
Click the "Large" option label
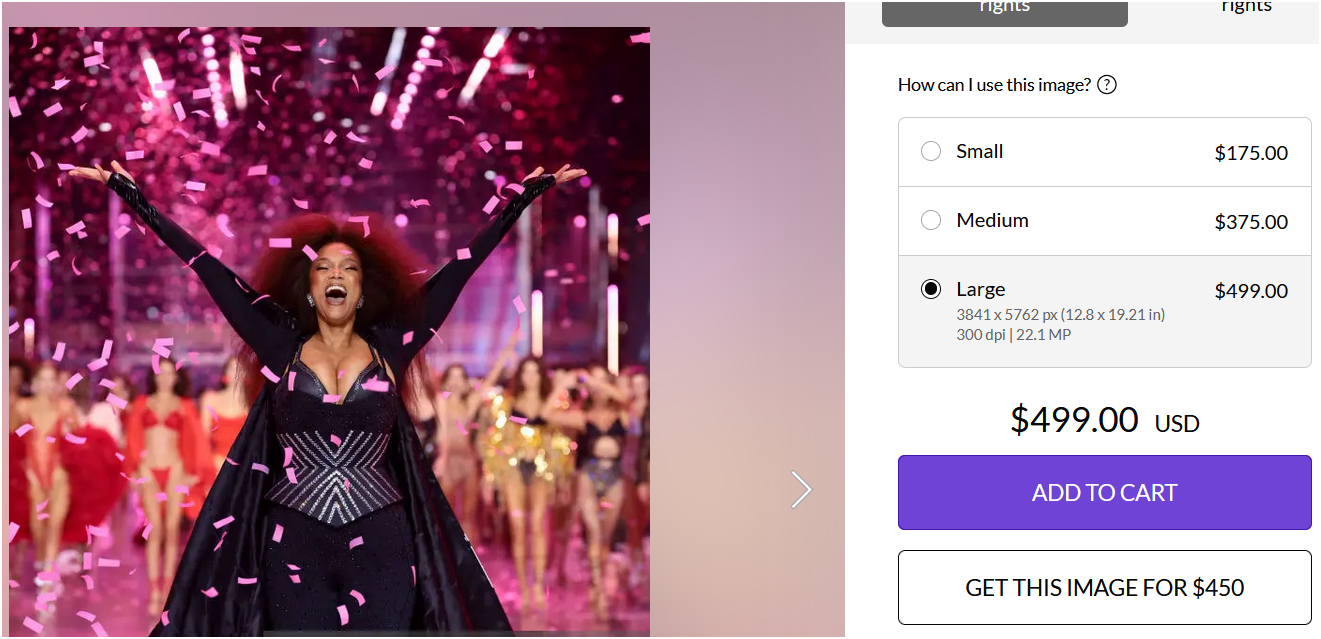coord(980,290)
